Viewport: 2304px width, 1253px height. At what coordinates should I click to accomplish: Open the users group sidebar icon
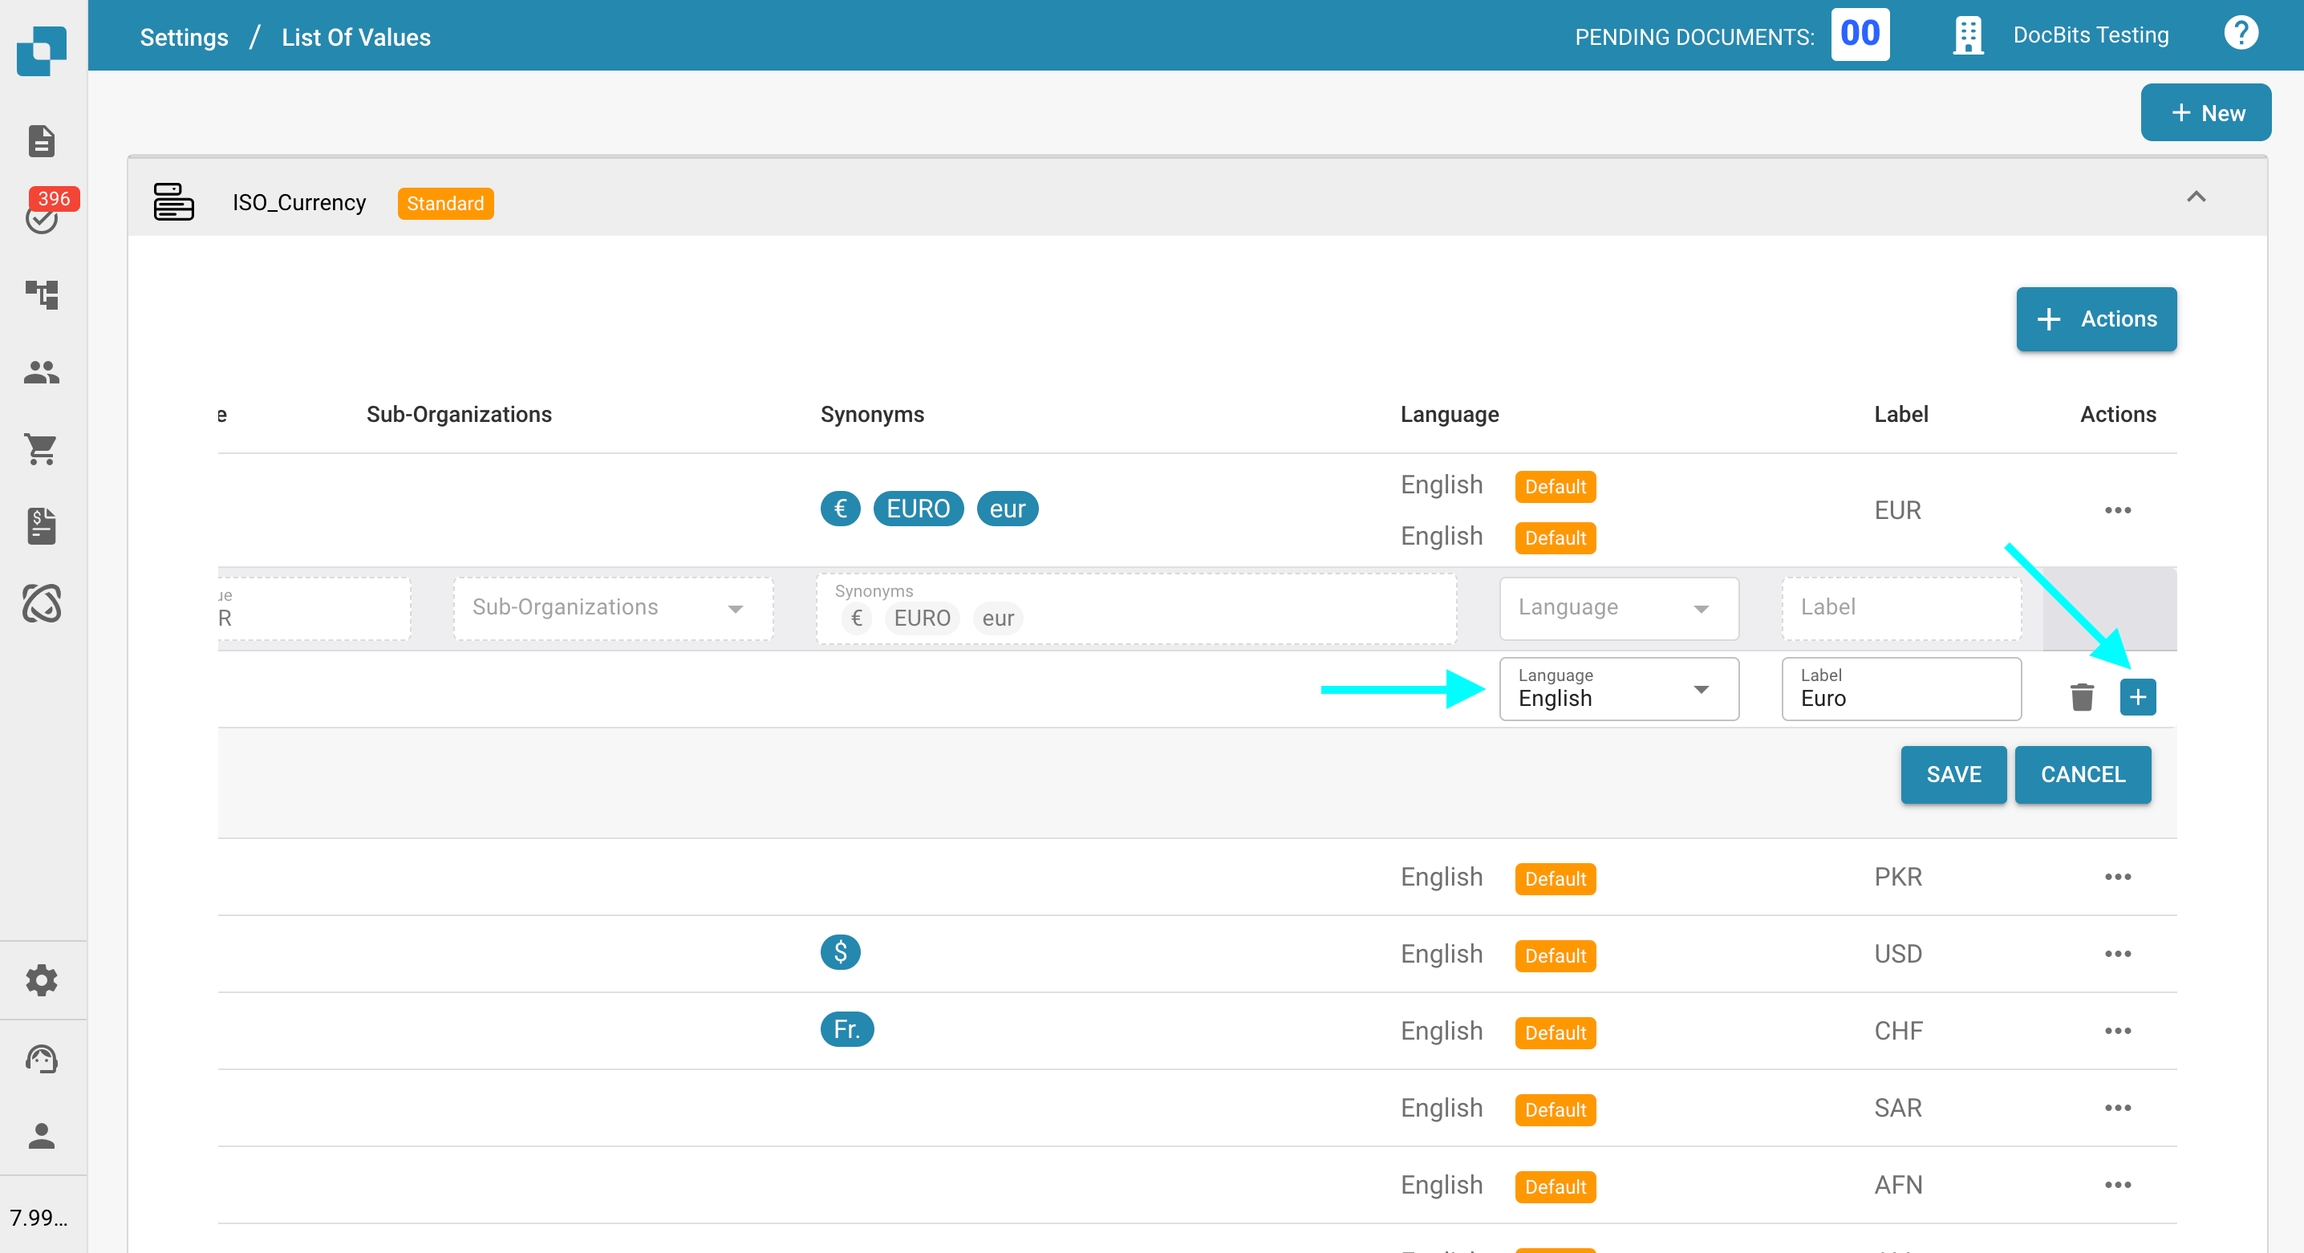tap(42, 372)
